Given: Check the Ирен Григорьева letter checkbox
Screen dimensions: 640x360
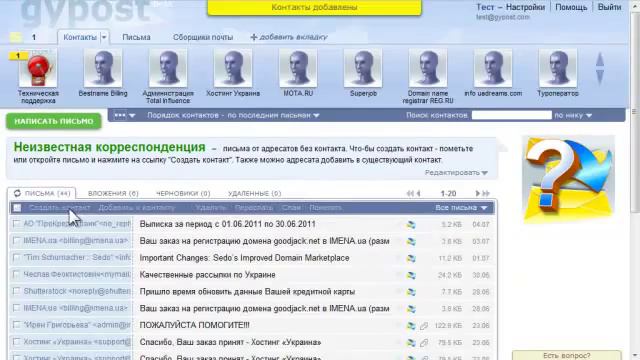Looking at the screenshot, I should point(16,325).
